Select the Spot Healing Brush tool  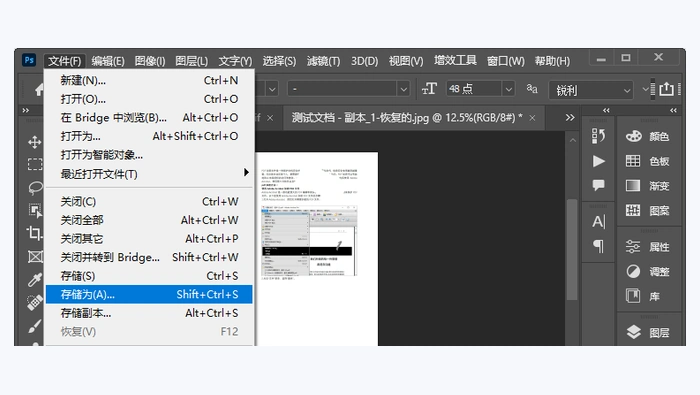(35, 303)
